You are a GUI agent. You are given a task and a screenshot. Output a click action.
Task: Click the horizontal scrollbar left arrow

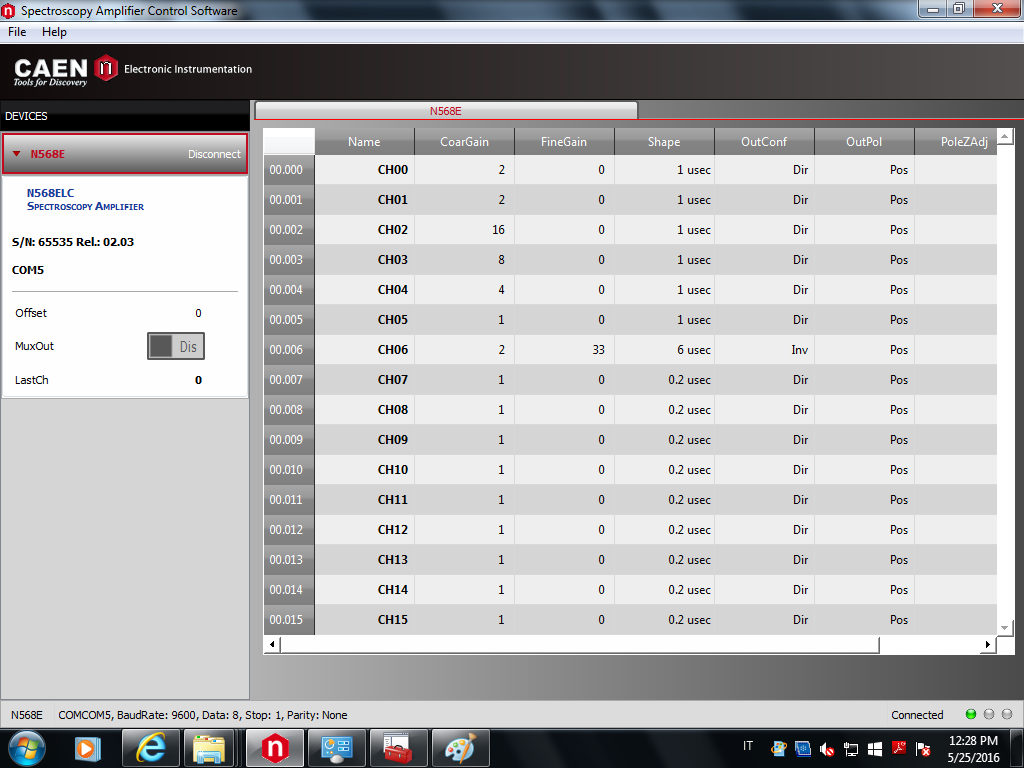[x=272, y=645]
